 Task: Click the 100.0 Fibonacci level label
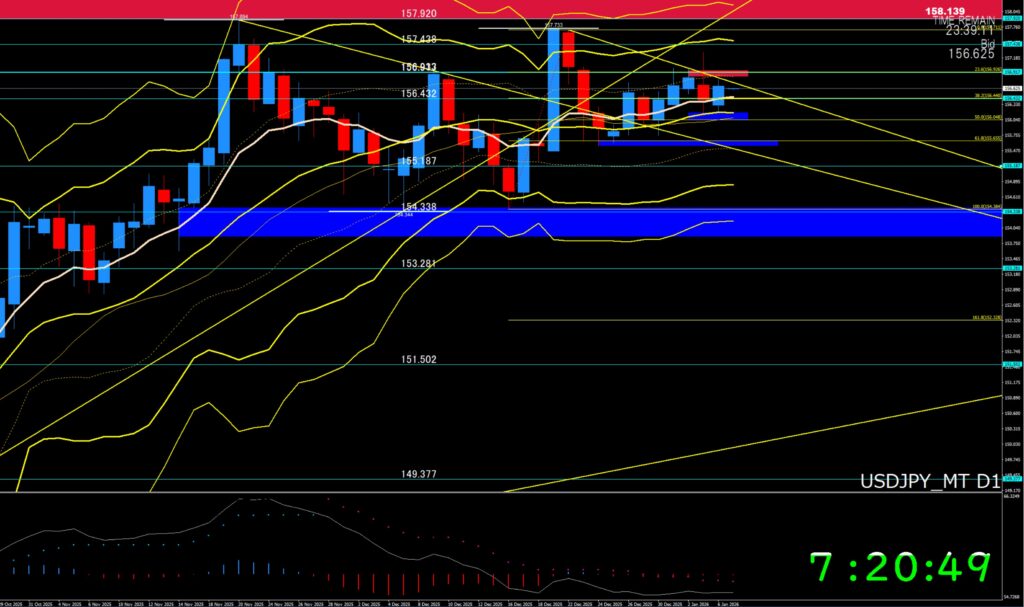984,207
